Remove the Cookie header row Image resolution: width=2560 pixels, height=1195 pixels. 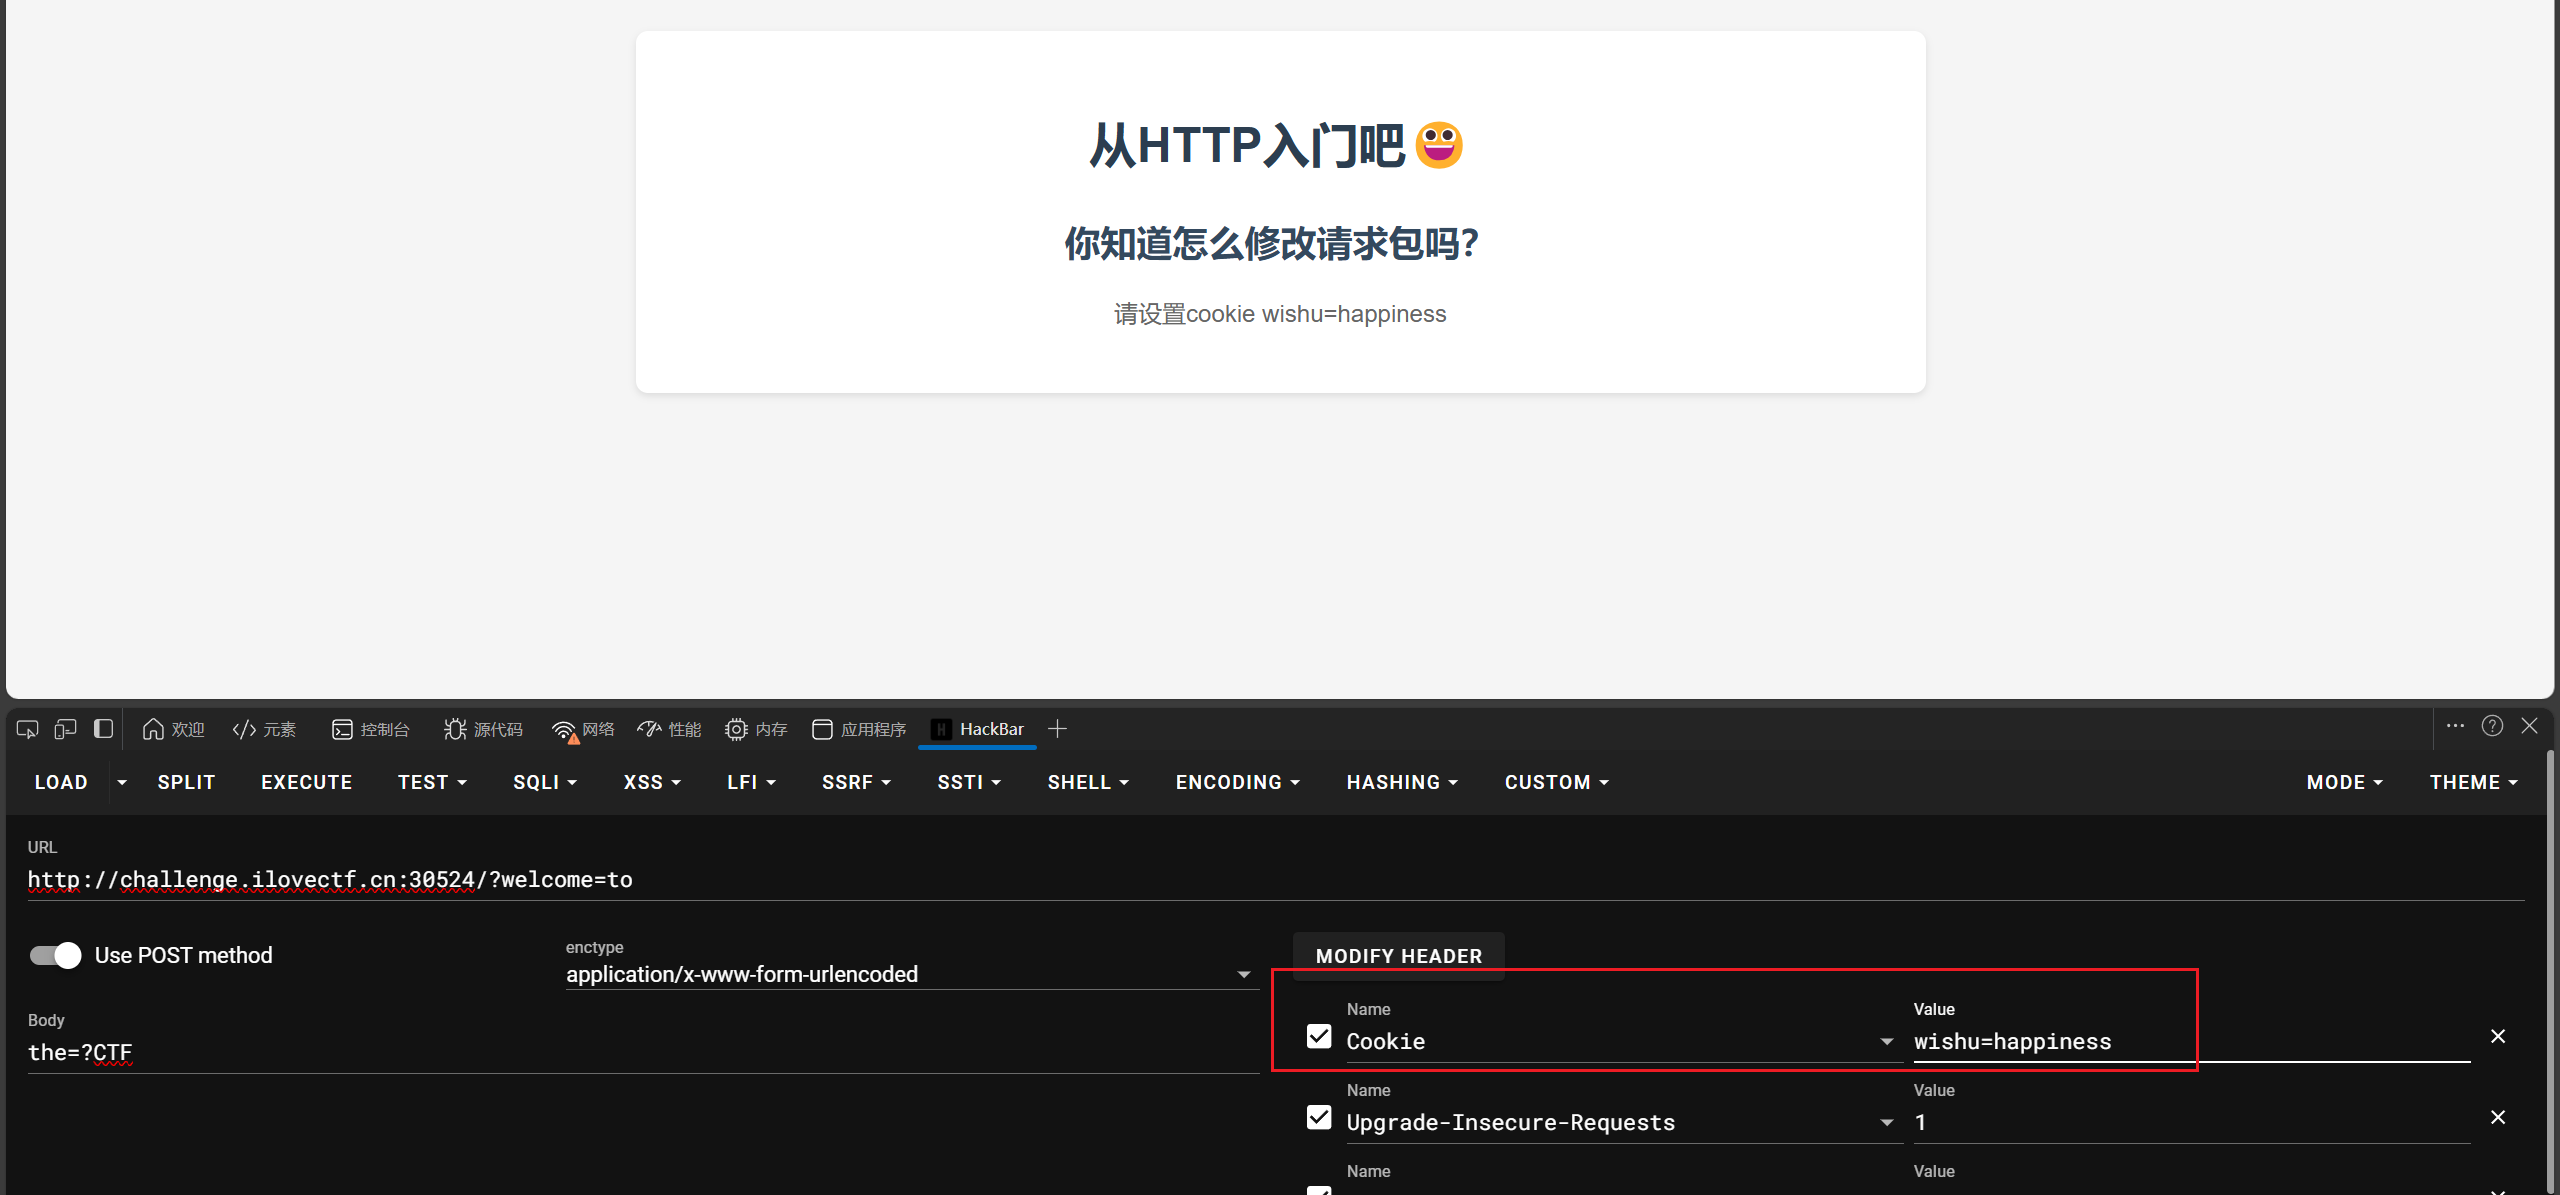click(2497, 1036)
